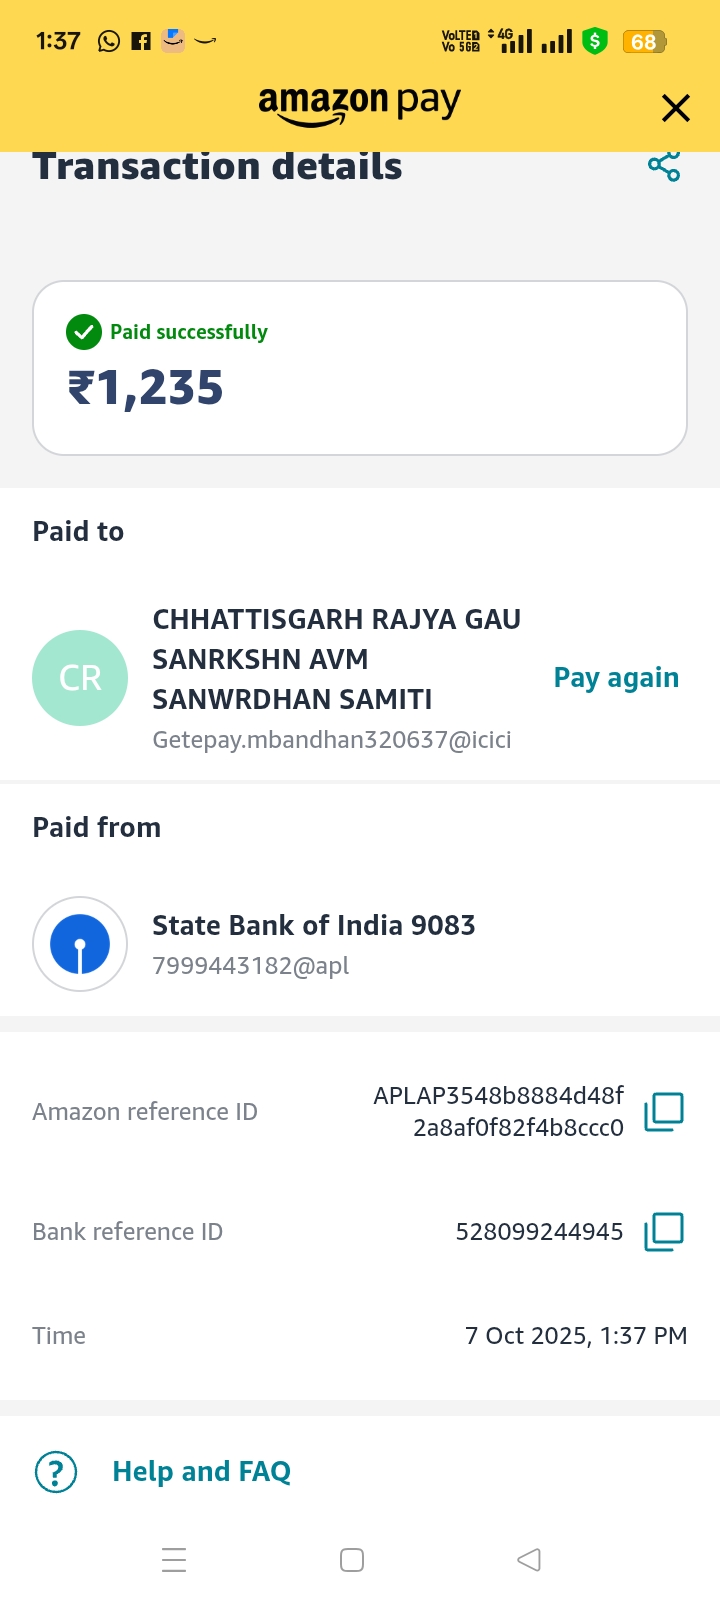Screen dimensions: 720x1604
Task: Open Help and FAQ link
Action: [x=201, y=1471]
